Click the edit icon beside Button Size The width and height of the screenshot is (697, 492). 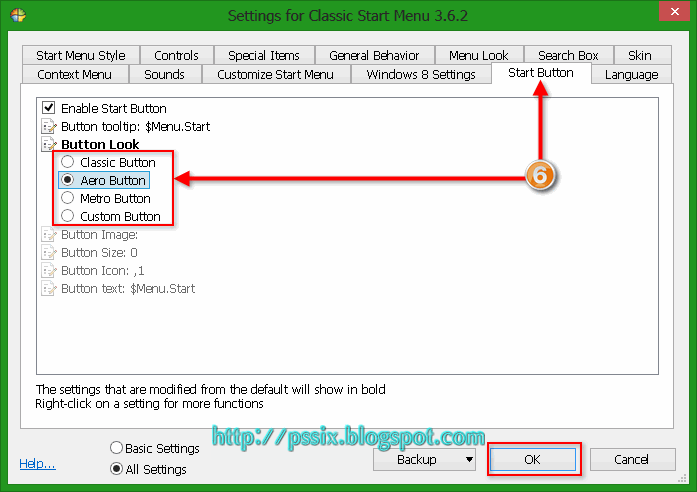click(49, 252)
